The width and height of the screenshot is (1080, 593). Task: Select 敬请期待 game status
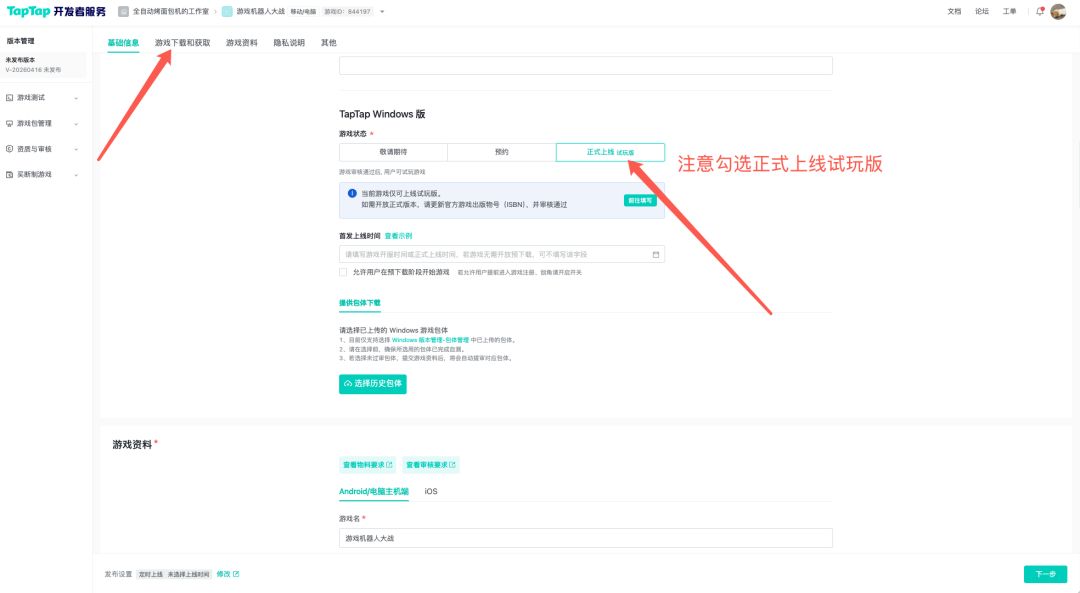coord(393,152)
